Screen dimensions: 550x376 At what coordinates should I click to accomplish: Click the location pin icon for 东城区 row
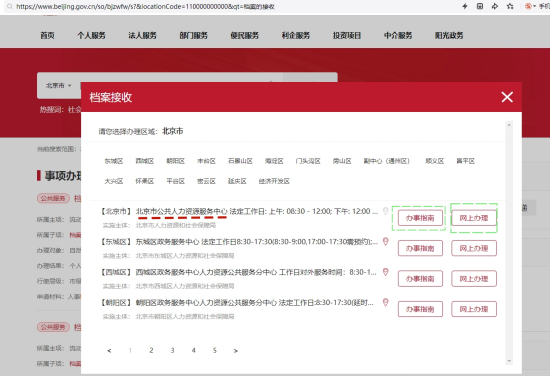tap(385, 241)
